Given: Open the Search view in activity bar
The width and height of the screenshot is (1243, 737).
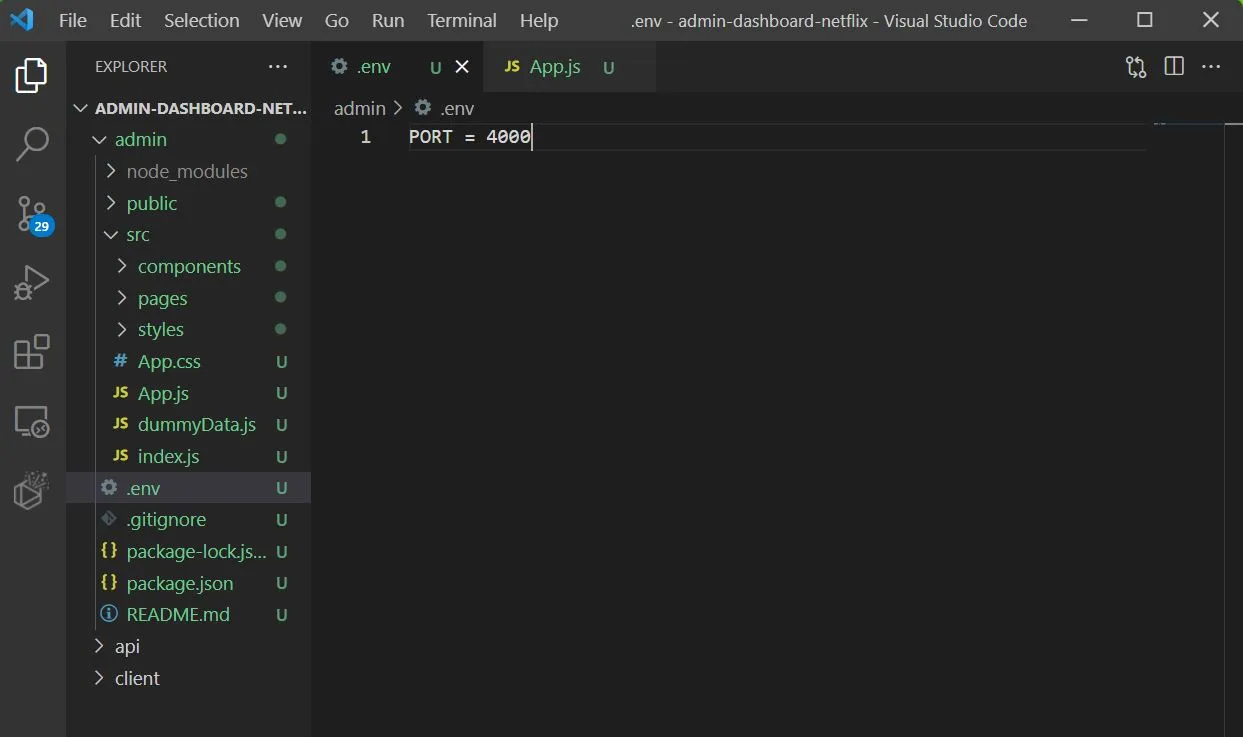Looking at the screenshot, I should (32, 144).
